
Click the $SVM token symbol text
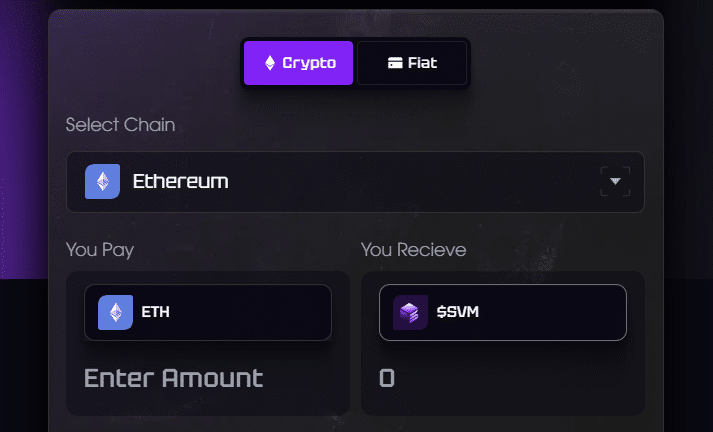point(457,312)
